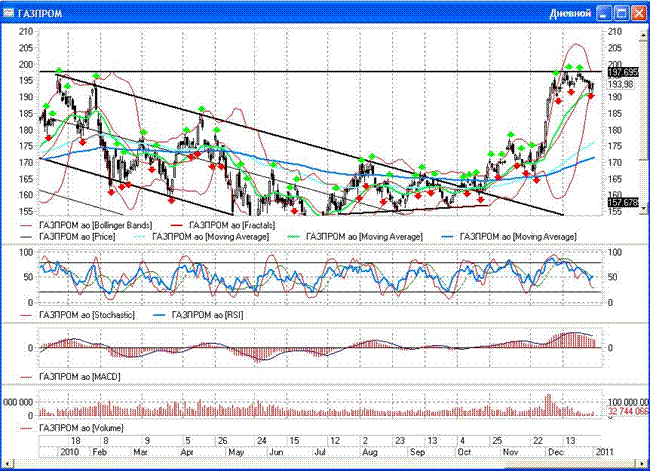Click the Feb month label on time axis
650x471 pixels.
coord(99,452)
